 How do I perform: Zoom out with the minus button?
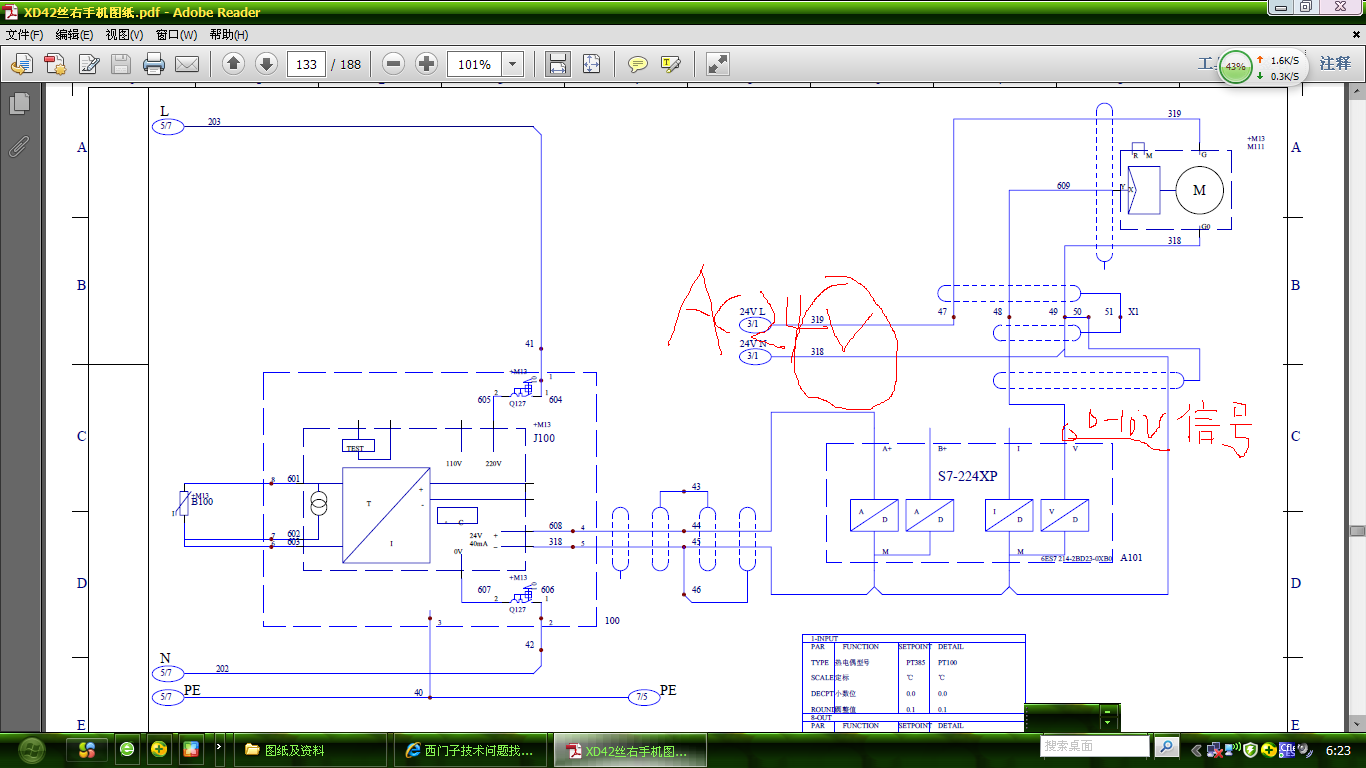tap(394, 64)
